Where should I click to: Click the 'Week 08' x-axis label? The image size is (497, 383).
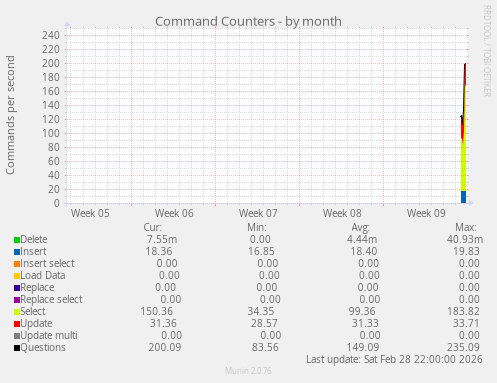point(342,213)
